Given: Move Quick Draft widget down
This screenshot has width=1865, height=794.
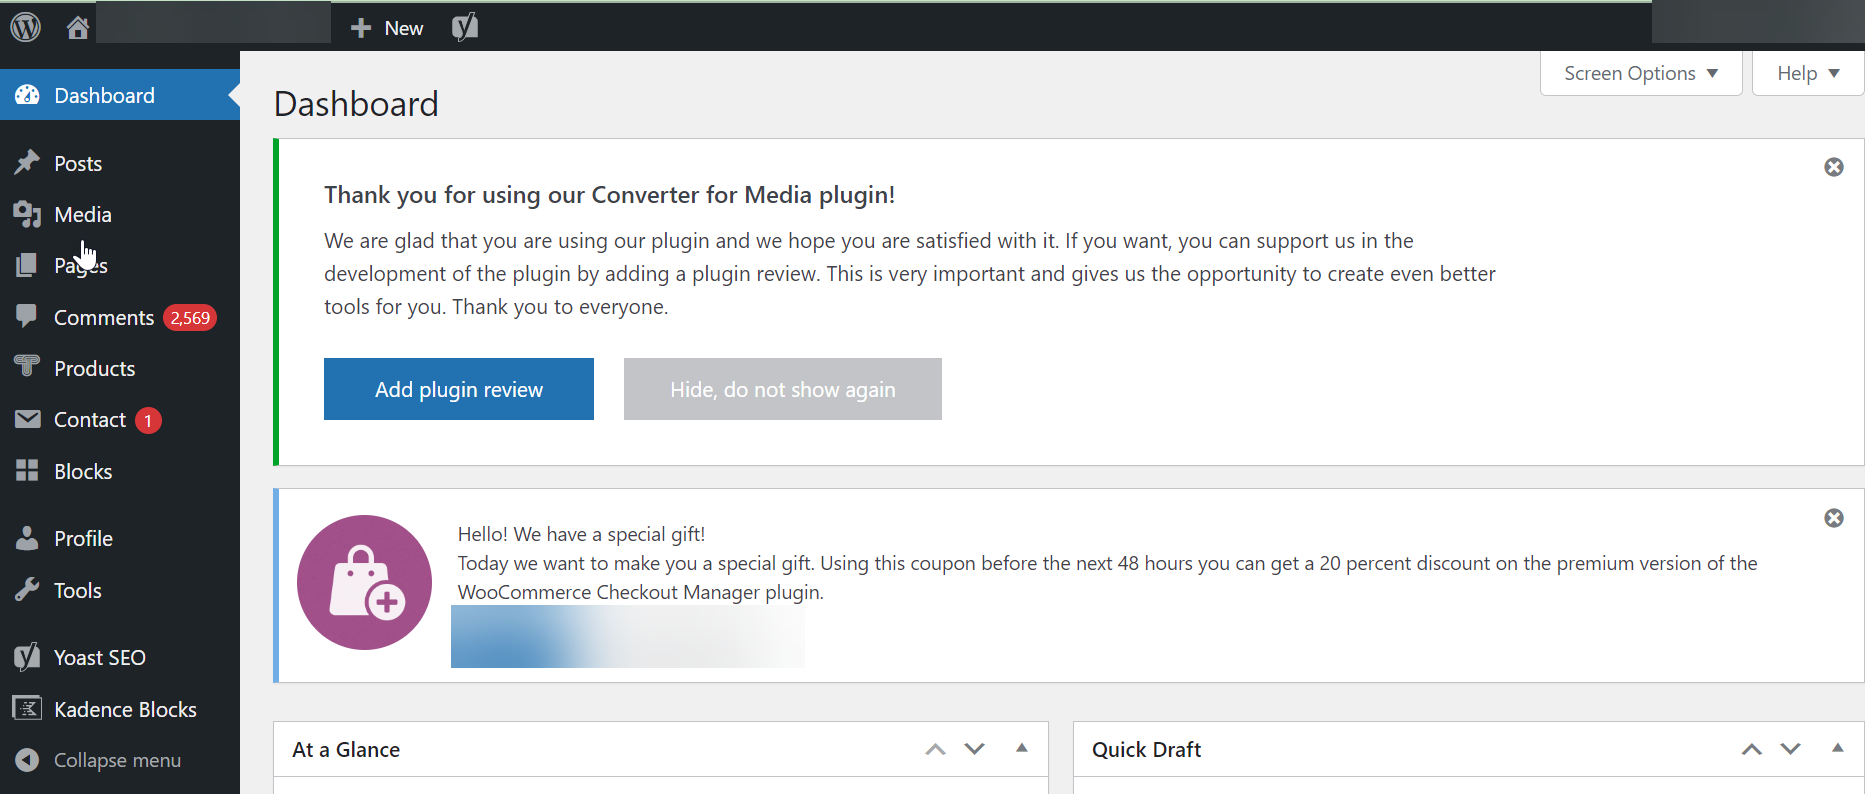Looking at the screenshot, I should point(1791,749).
